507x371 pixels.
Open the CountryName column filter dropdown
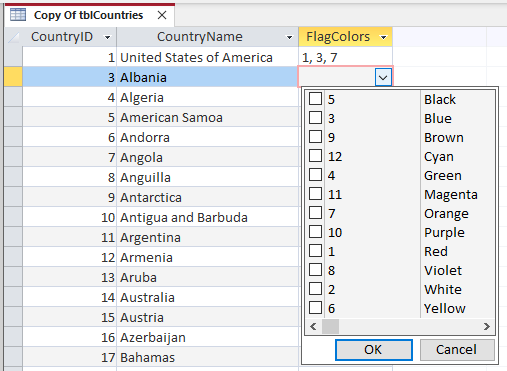[289, 37]
